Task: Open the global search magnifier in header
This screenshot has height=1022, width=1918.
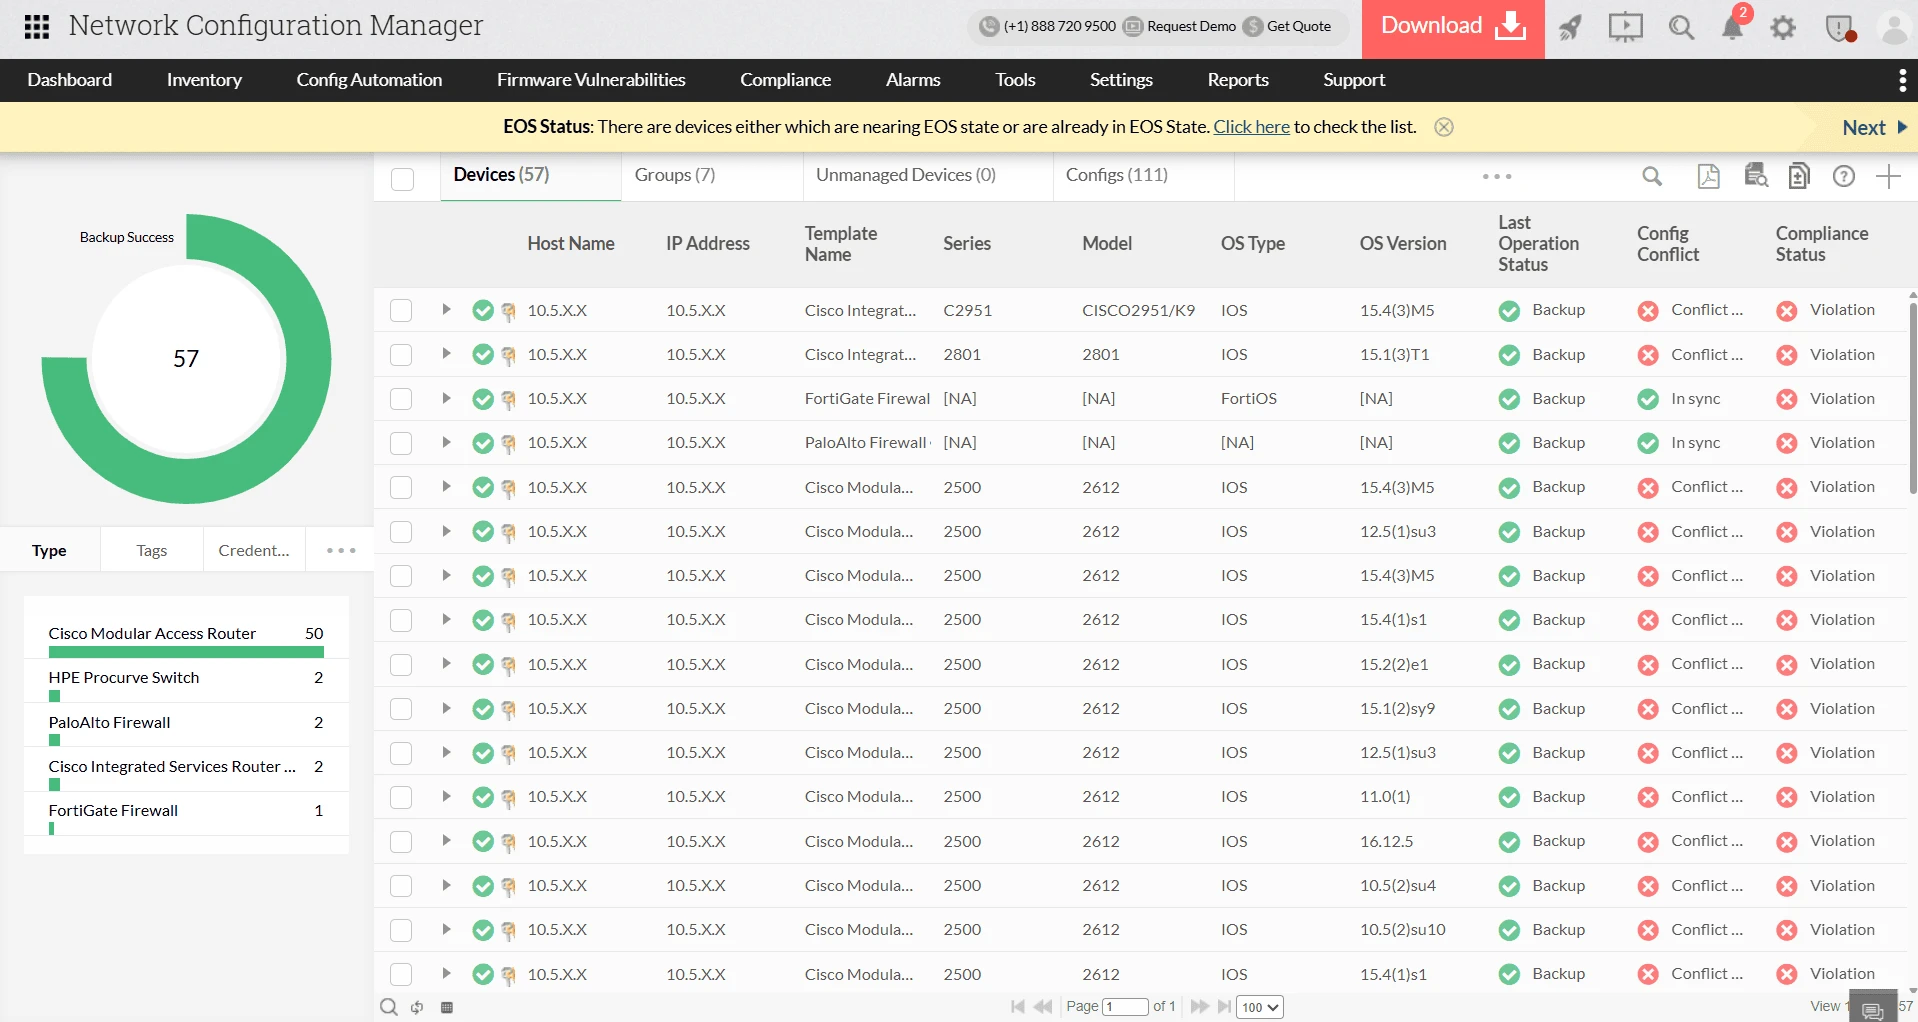Action: coord(1681,27)
